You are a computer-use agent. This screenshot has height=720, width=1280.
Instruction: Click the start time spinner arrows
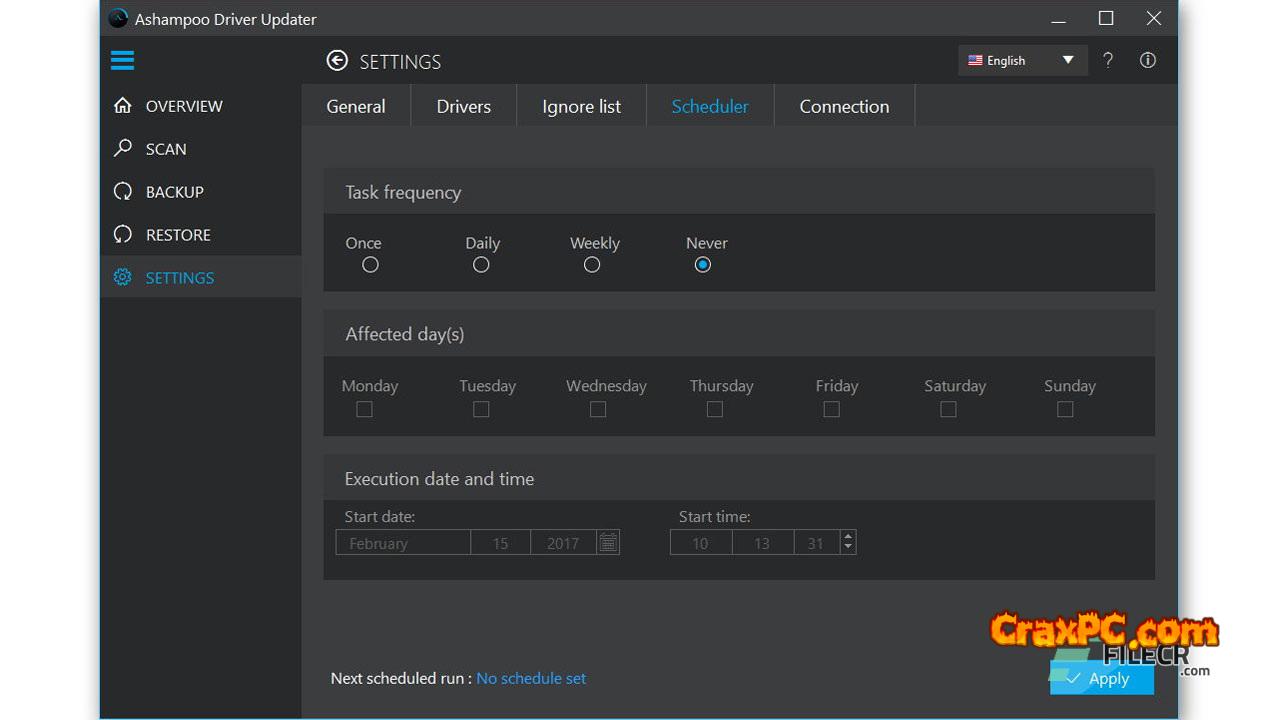tap(848, 542)
